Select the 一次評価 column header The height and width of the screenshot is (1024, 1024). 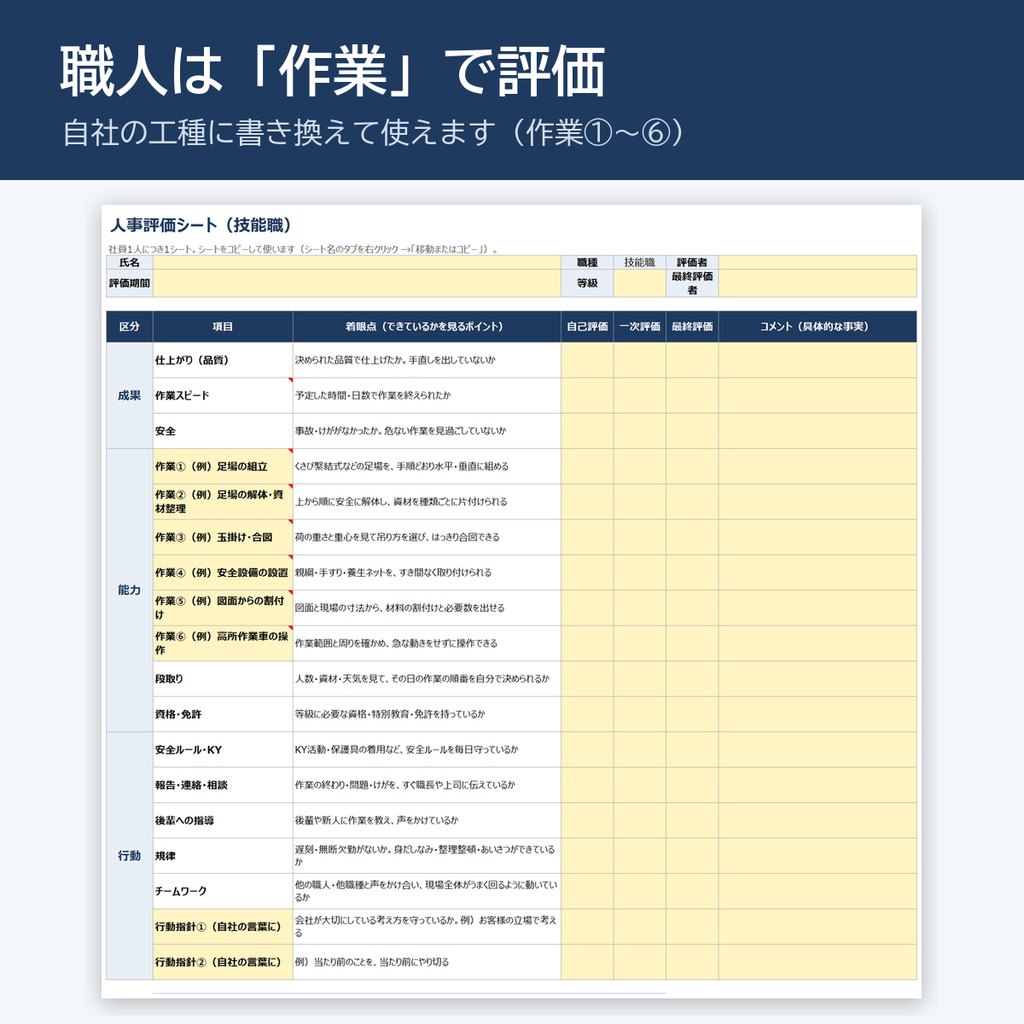click(639, 327)
